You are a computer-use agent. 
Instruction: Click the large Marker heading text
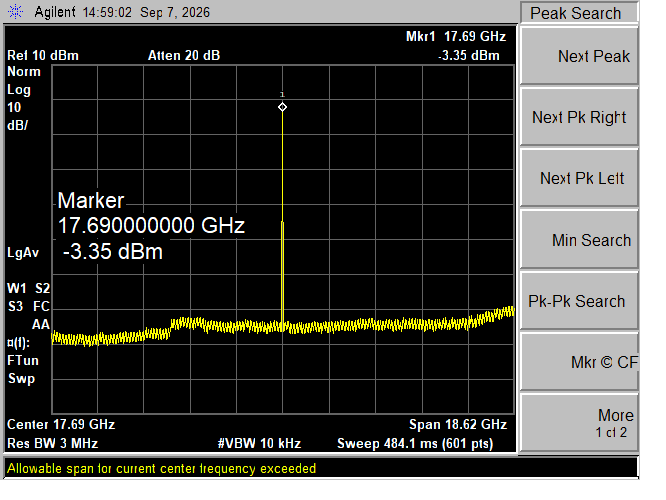coord(90,201)
